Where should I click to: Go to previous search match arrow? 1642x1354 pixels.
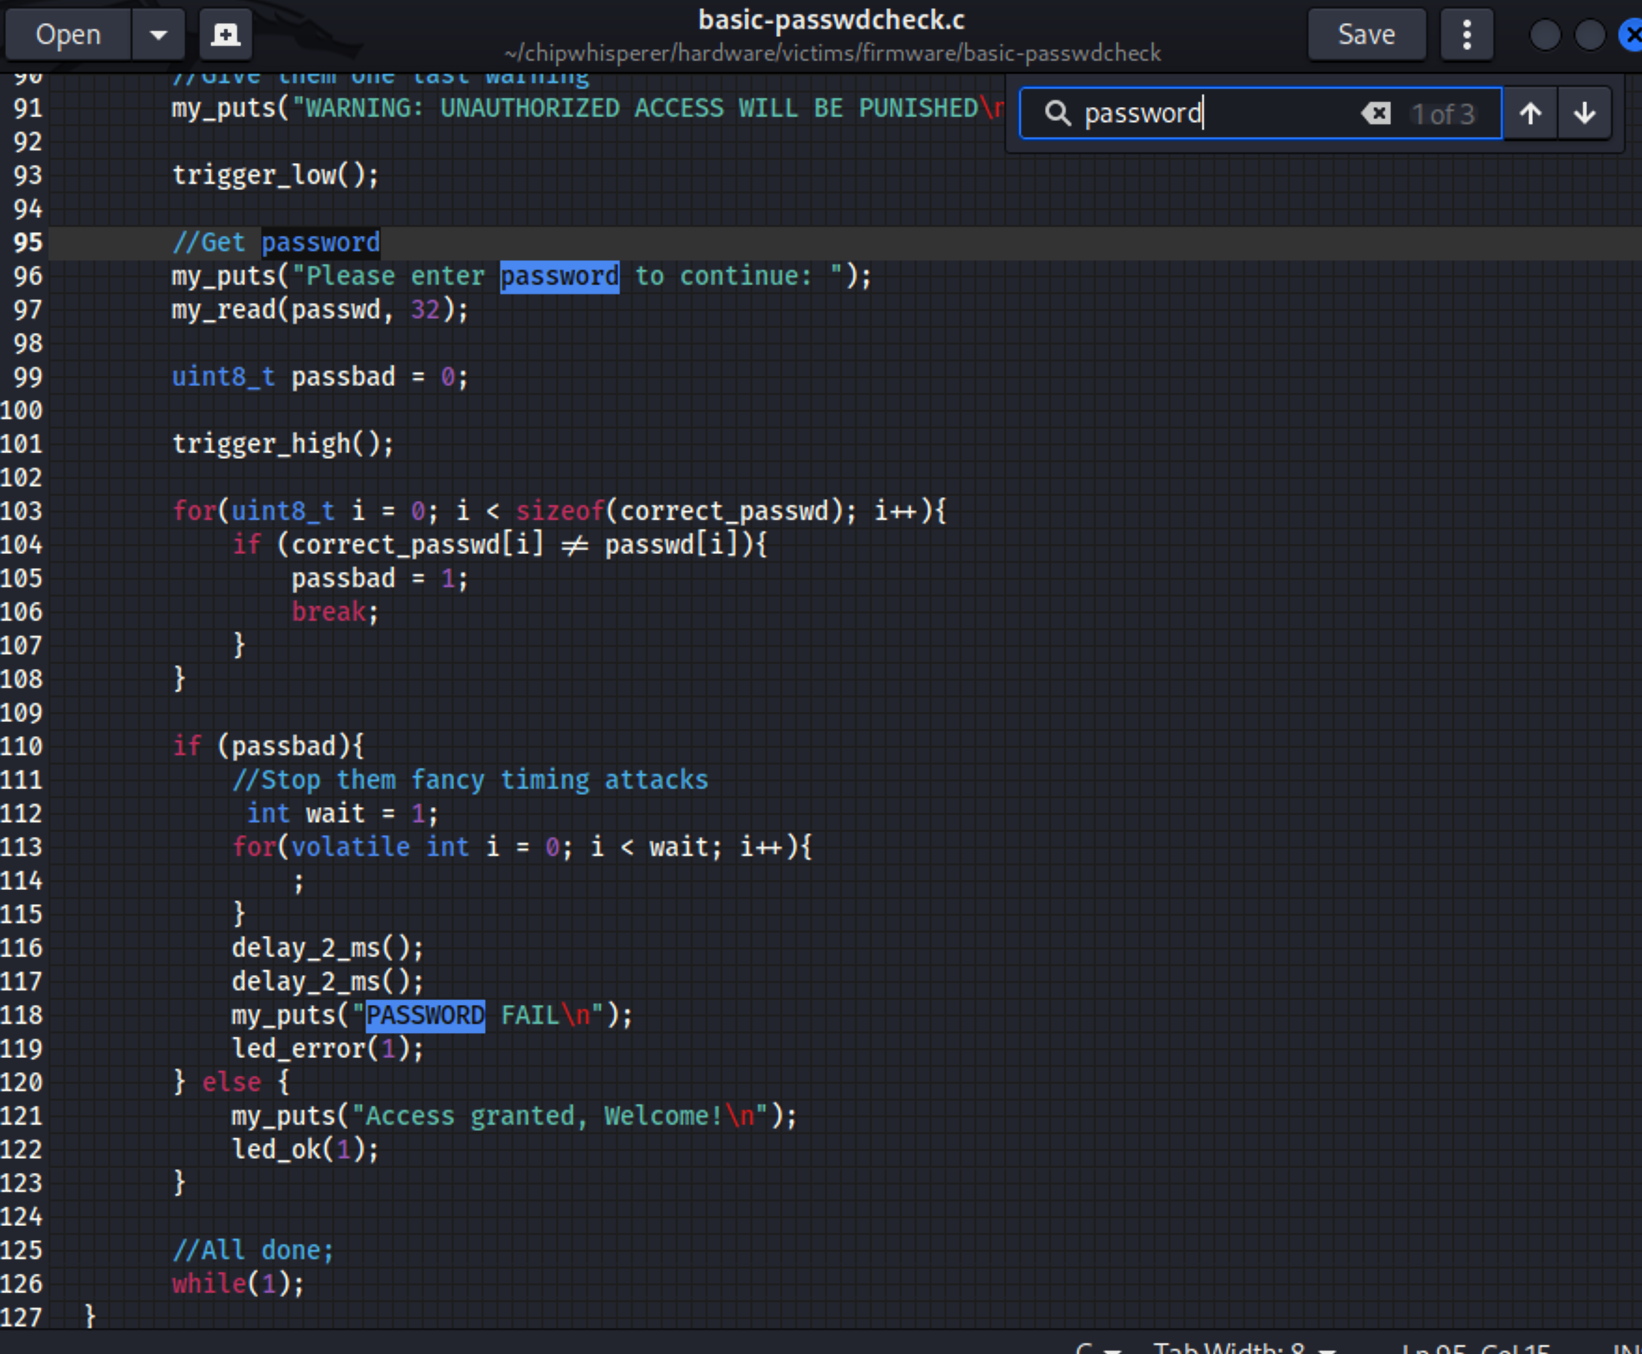coord(1530,113)
